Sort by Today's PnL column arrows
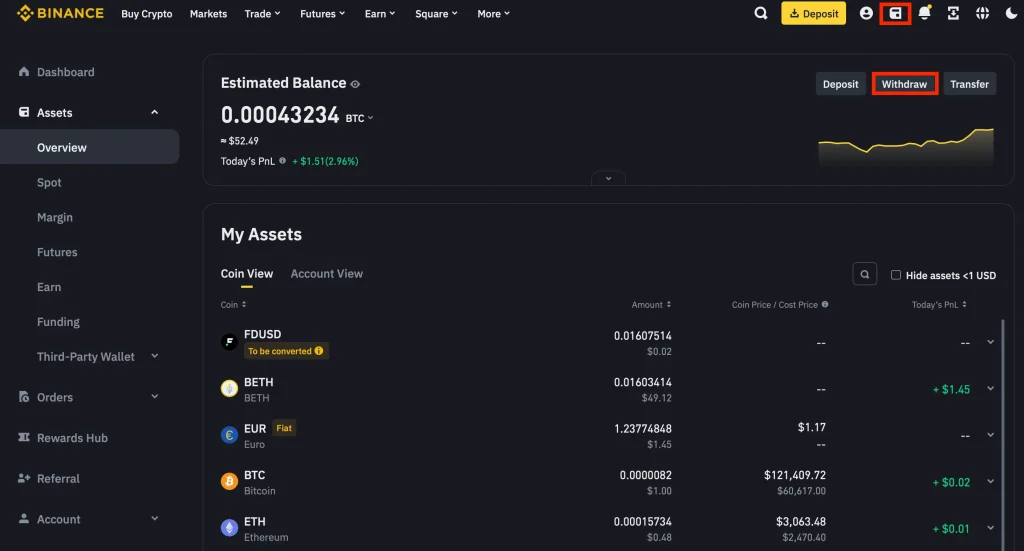The height and width of the screenshot is (551, 1024). coord(964,304)
